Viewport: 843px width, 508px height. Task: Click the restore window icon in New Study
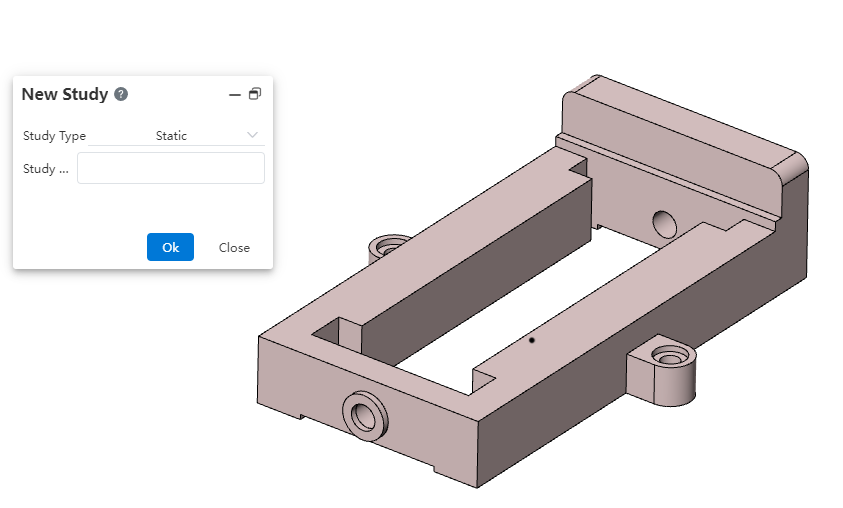255,94
